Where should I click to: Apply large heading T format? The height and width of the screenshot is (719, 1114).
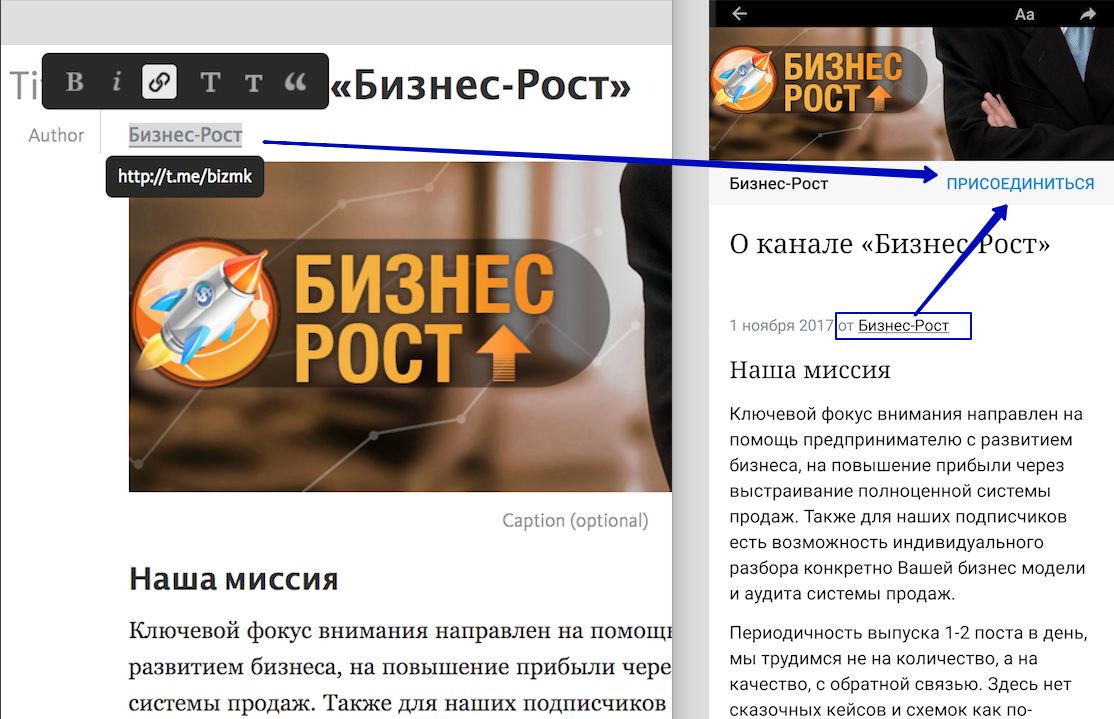click(210, 82)
